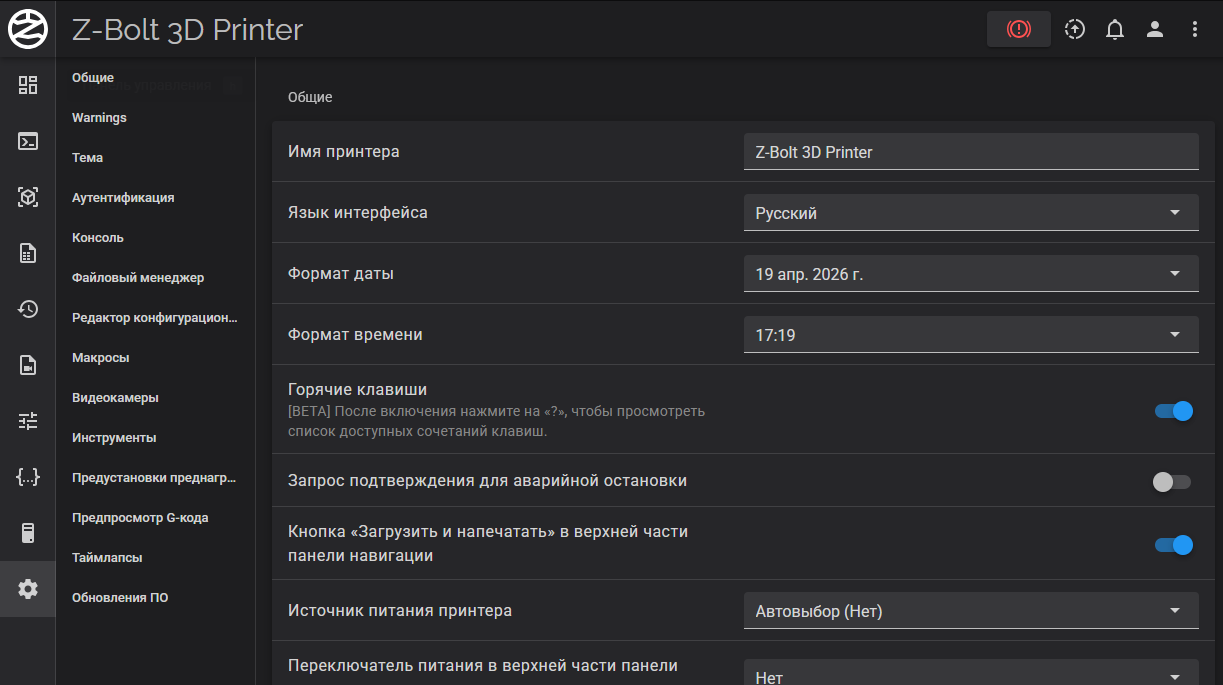Open the Источник питания принтера dropdown
This screenshot has width=1223, height=685.
[971, 611]
